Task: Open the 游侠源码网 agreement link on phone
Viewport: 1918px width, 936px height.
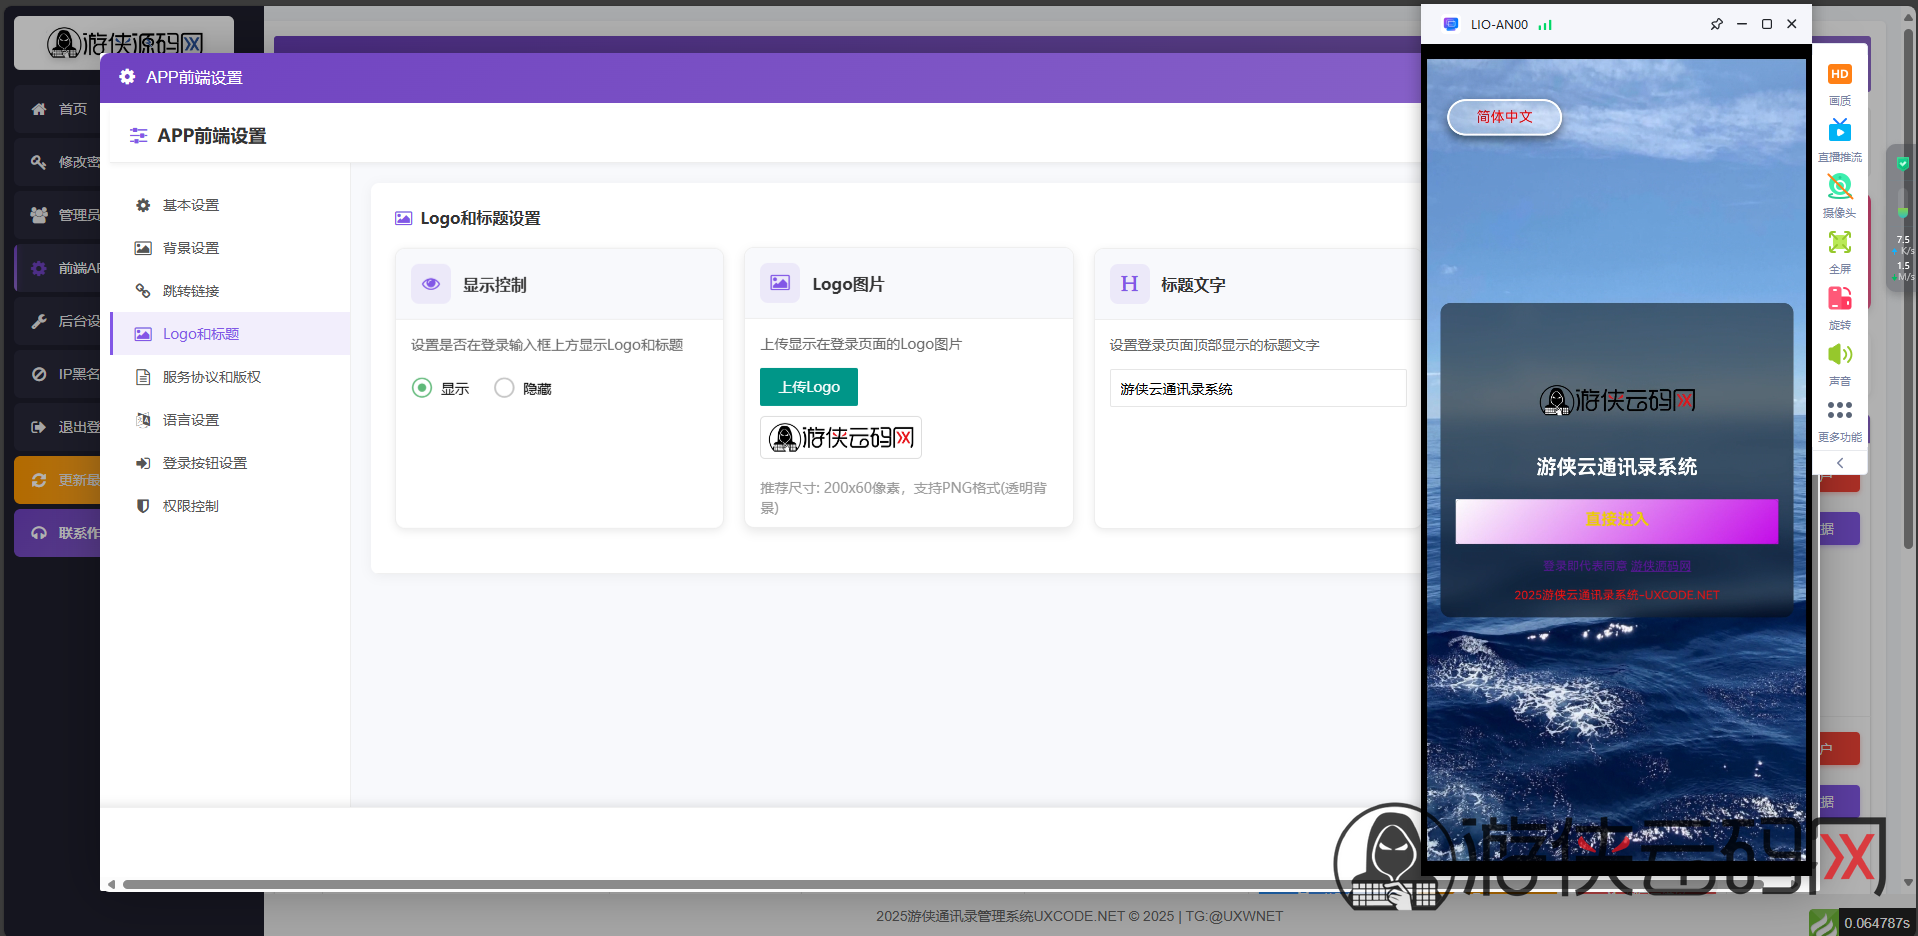Action: coord(1661,566)
